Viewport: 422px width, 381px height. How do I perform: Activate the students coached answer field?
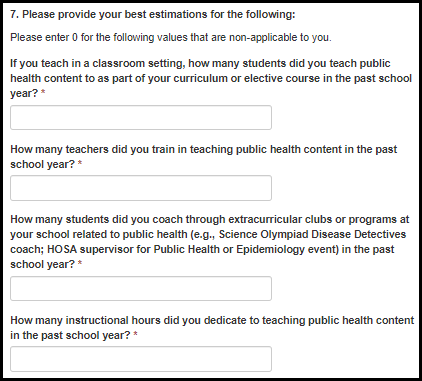point(141,289)
